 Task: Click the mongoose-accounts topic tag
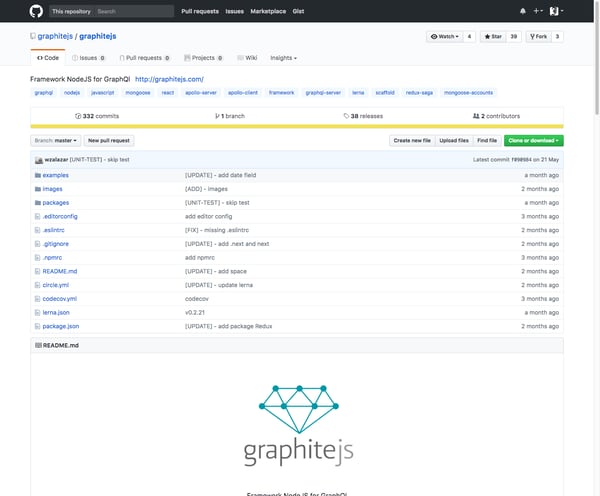pos(468,93)
